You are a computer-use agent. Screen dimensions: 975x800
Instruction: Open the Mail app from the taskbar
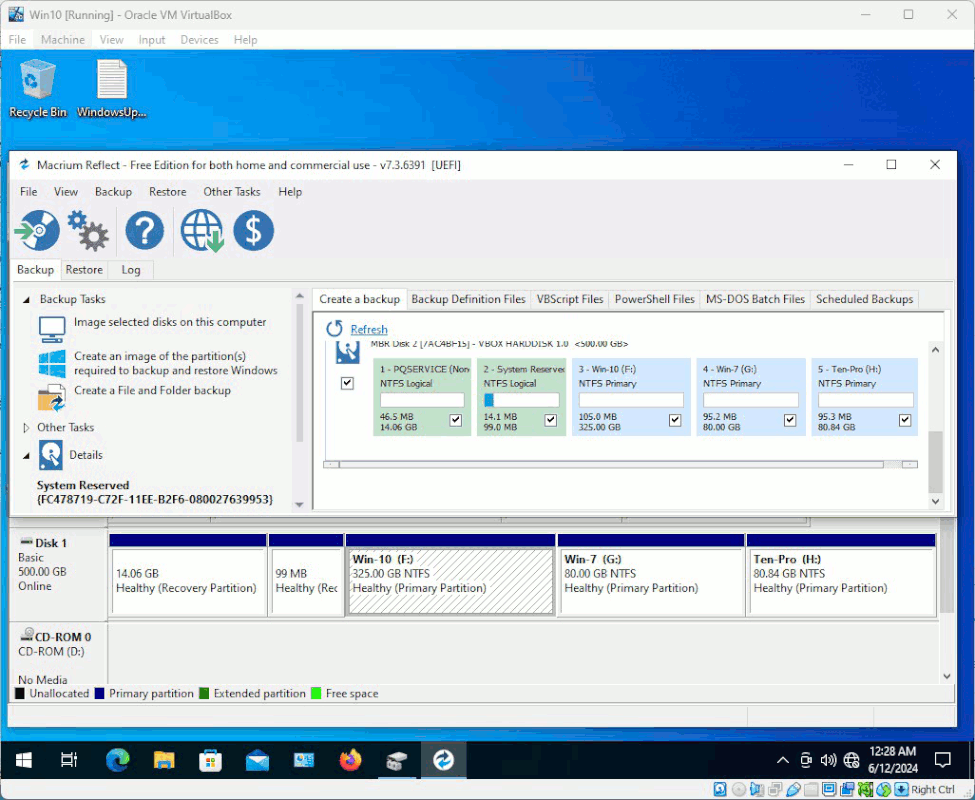[x=257, y=760]
